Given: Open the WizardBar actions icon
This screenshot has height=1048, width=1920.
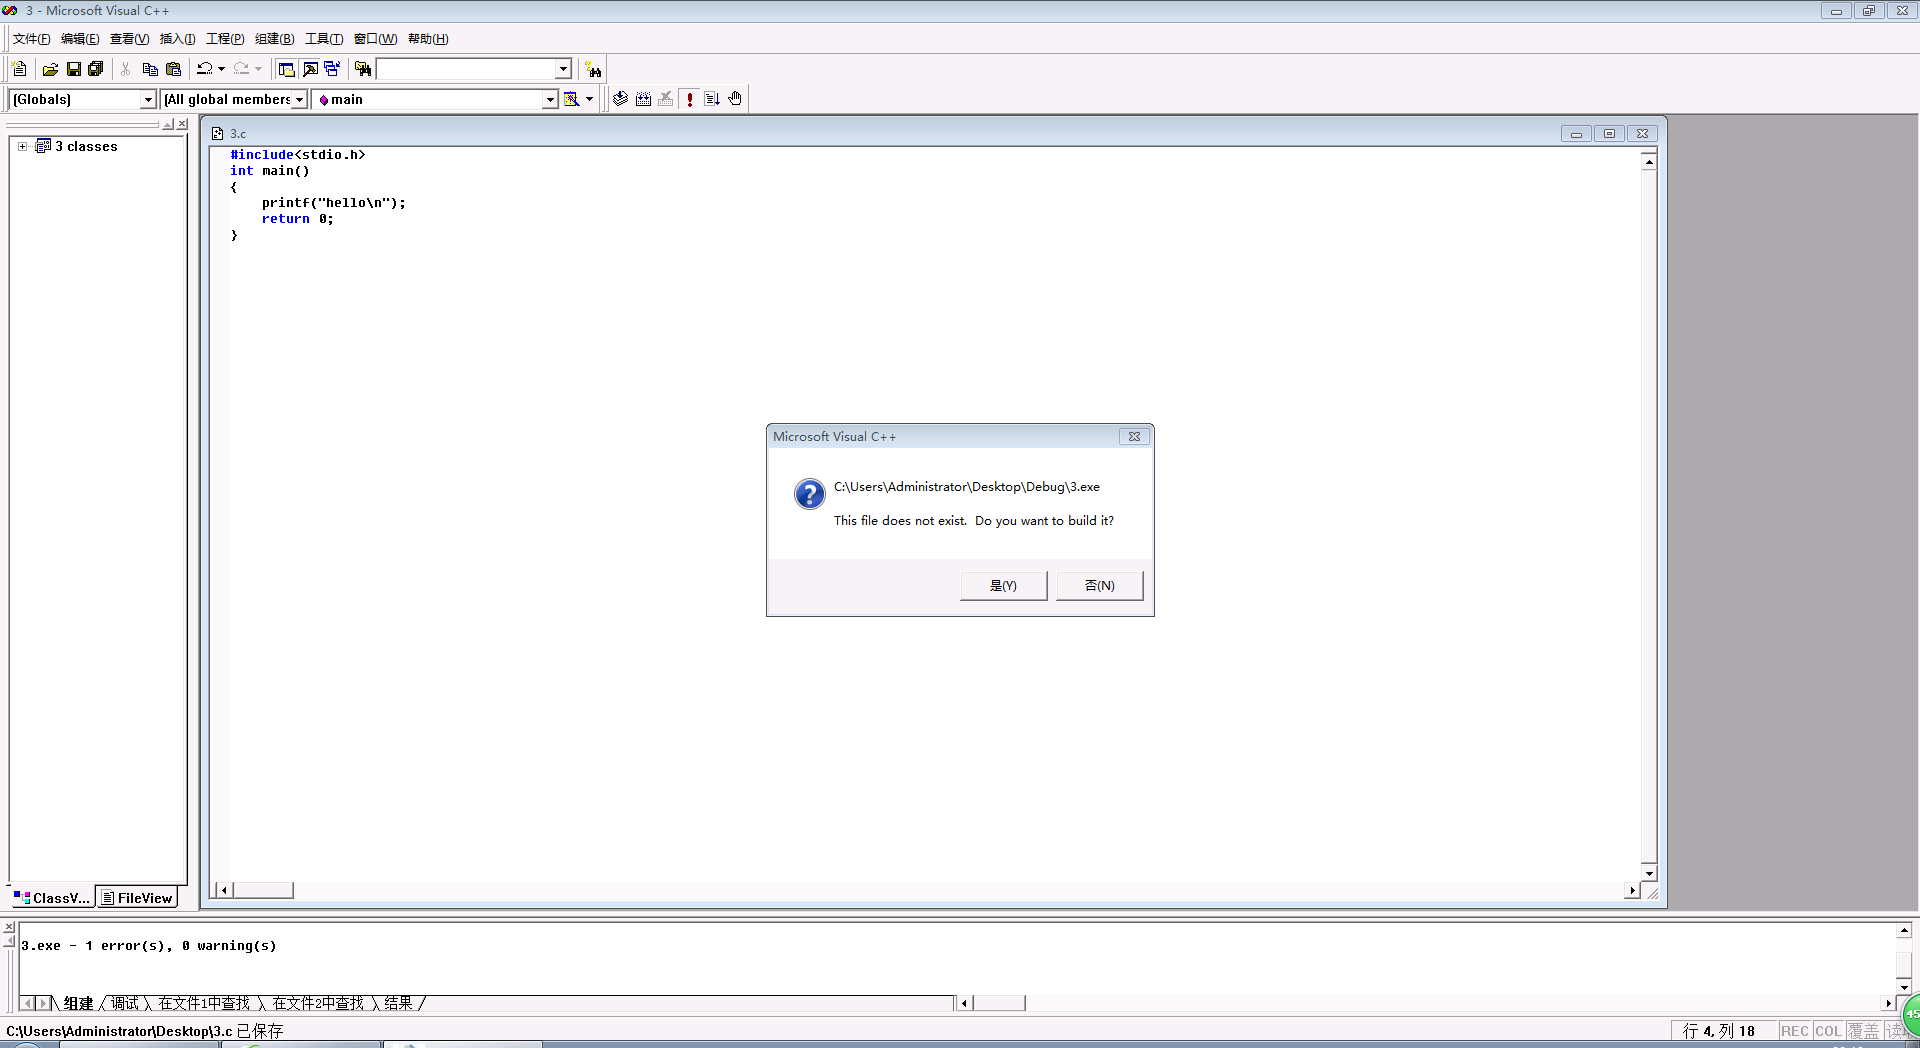Looking at the screenshot, I should coord(571,99).
